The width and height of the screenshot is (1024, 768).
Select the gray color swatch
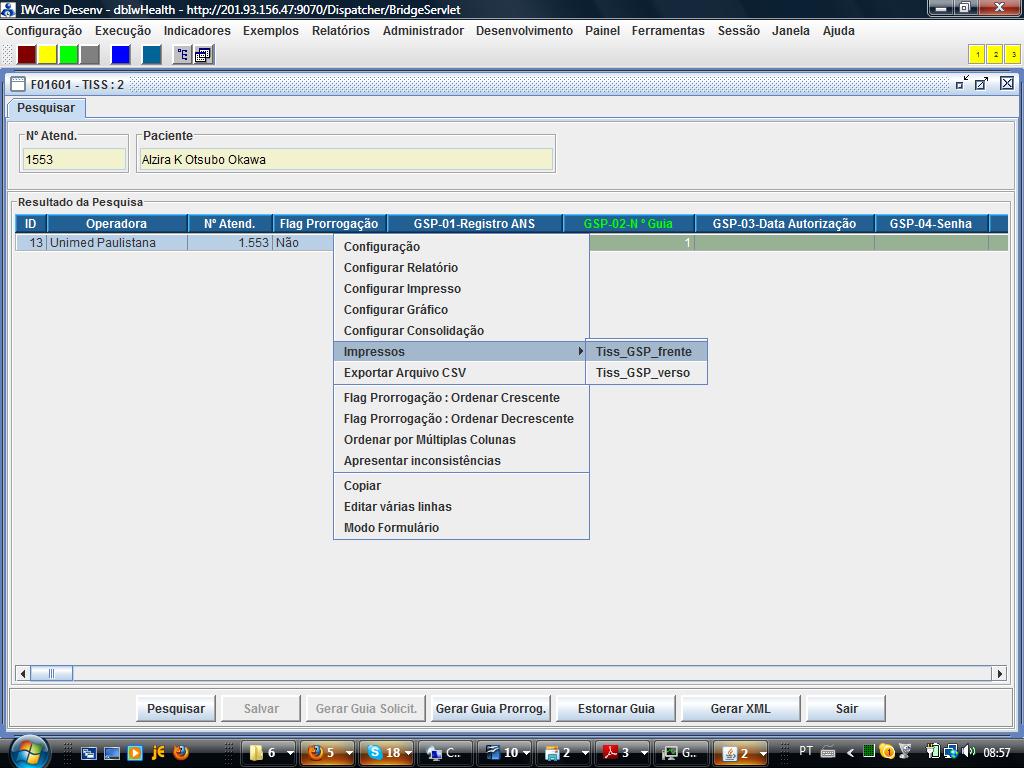(x=89, y=55)
